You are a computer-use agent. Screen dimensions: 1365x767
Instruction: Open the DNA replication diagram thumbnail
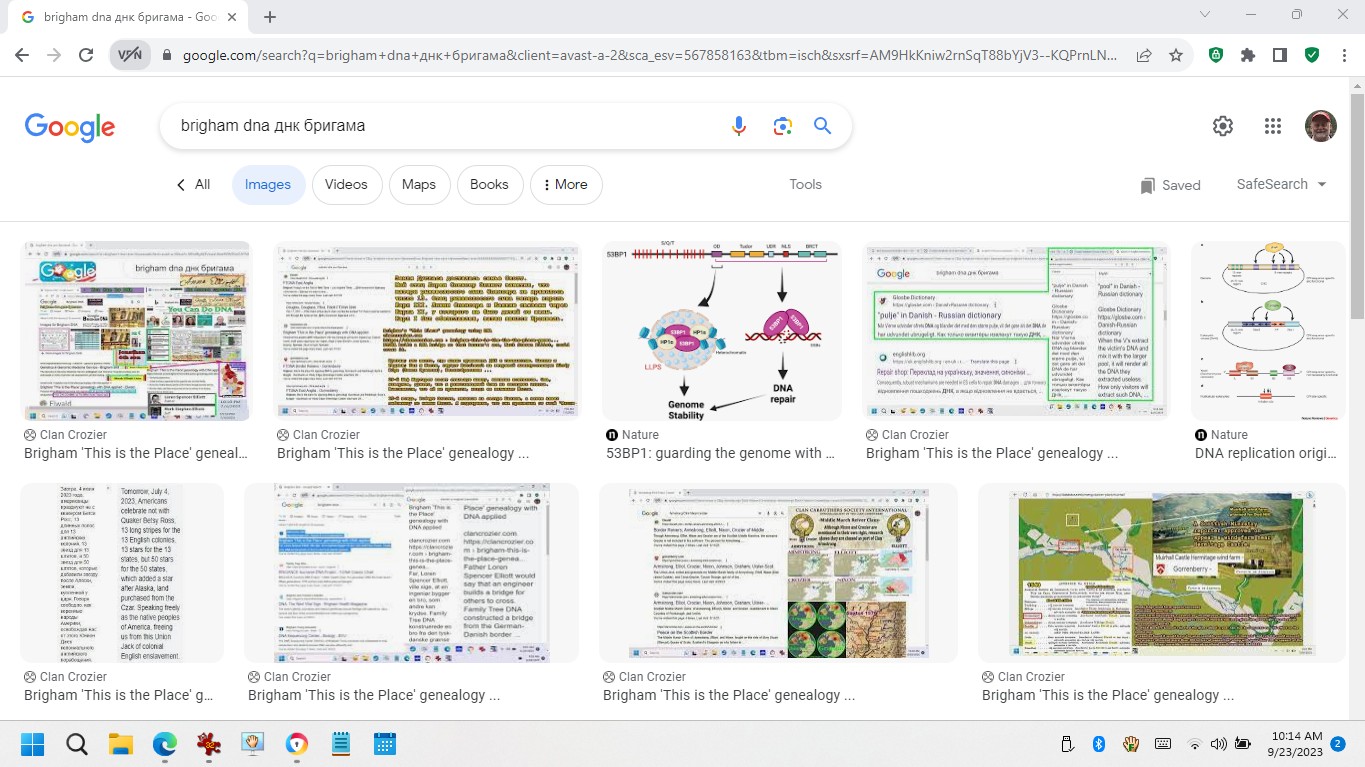(1269, 331)
